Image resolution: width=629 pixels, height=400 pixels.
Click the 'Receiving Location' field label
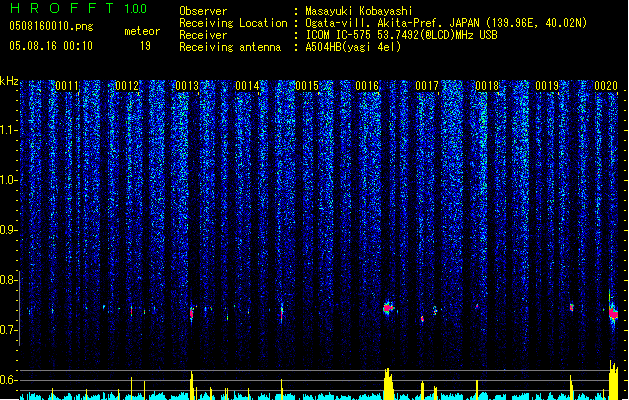[x=233, y=23]
